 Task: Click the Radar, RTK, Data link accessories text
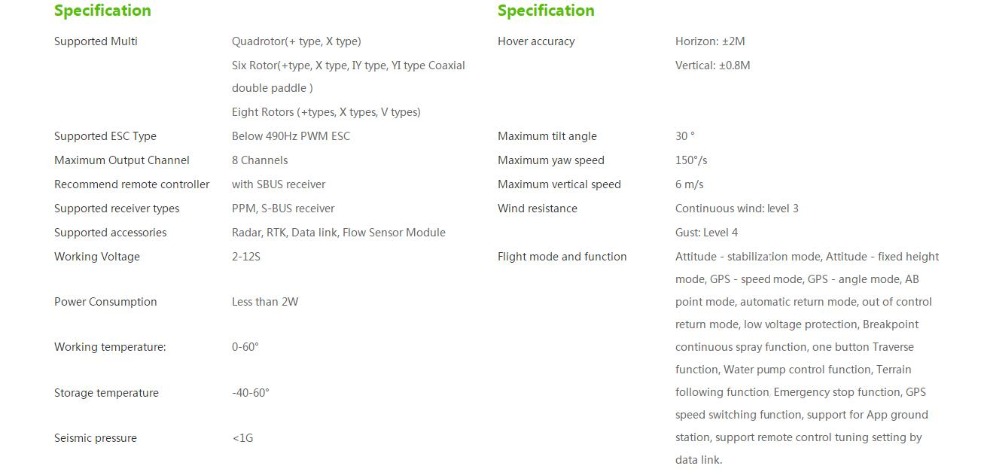click(x=339, y=233)
